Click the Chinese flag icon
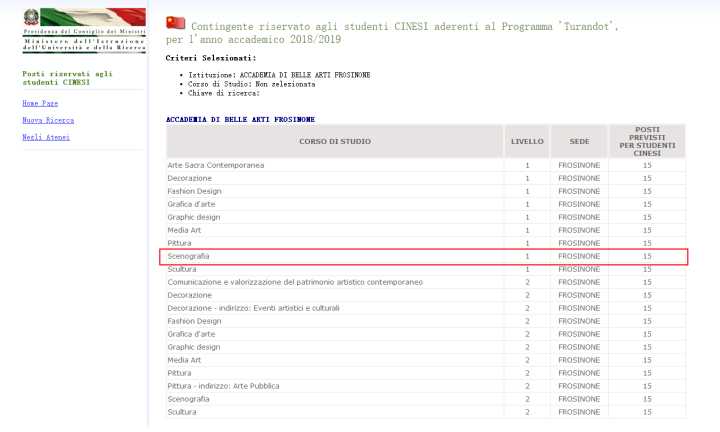 (x=175, y=22)
